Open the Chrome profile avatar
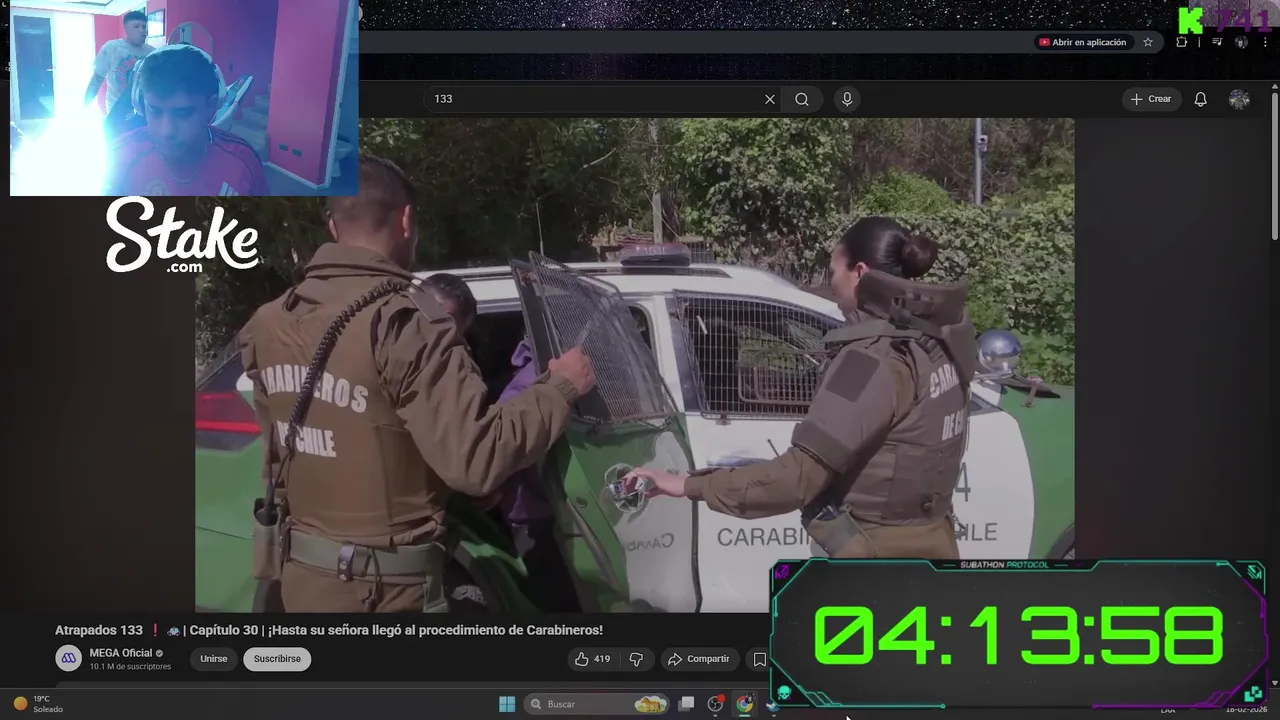Screen dimensions: 1280x720 1241,42
